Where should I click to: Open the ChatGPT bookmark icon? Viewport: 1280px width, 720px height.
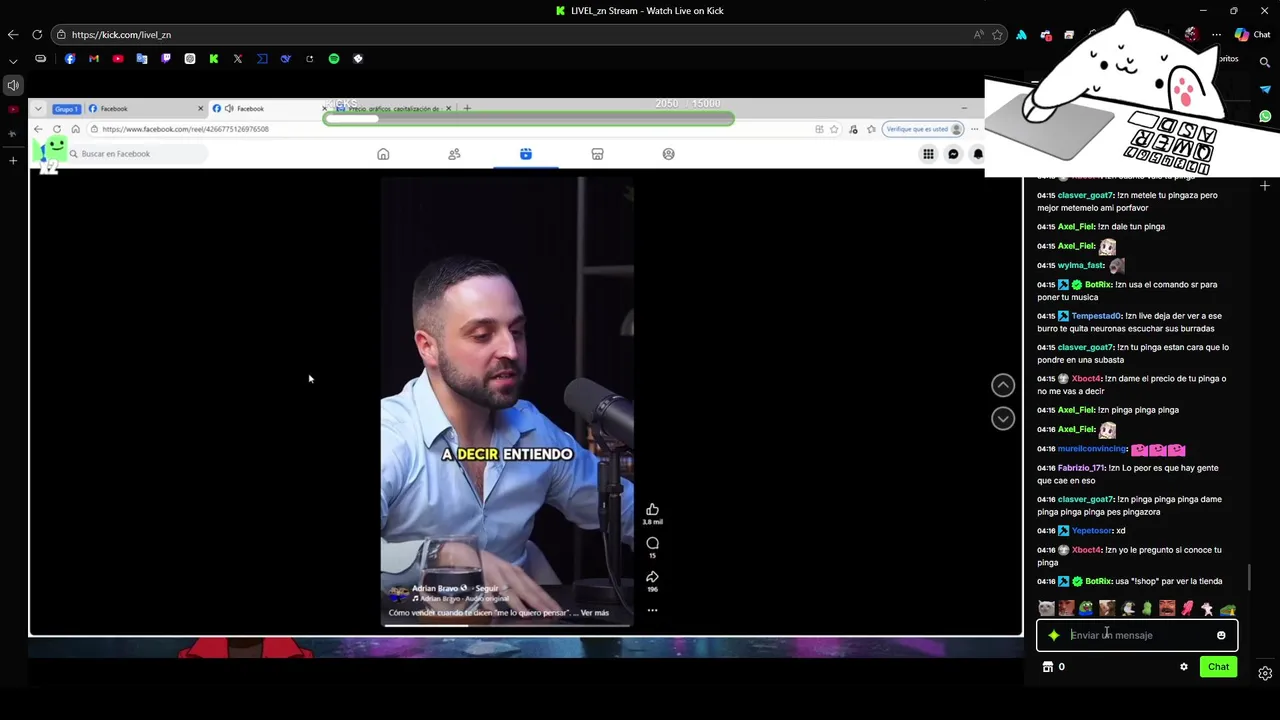point(190,59)
